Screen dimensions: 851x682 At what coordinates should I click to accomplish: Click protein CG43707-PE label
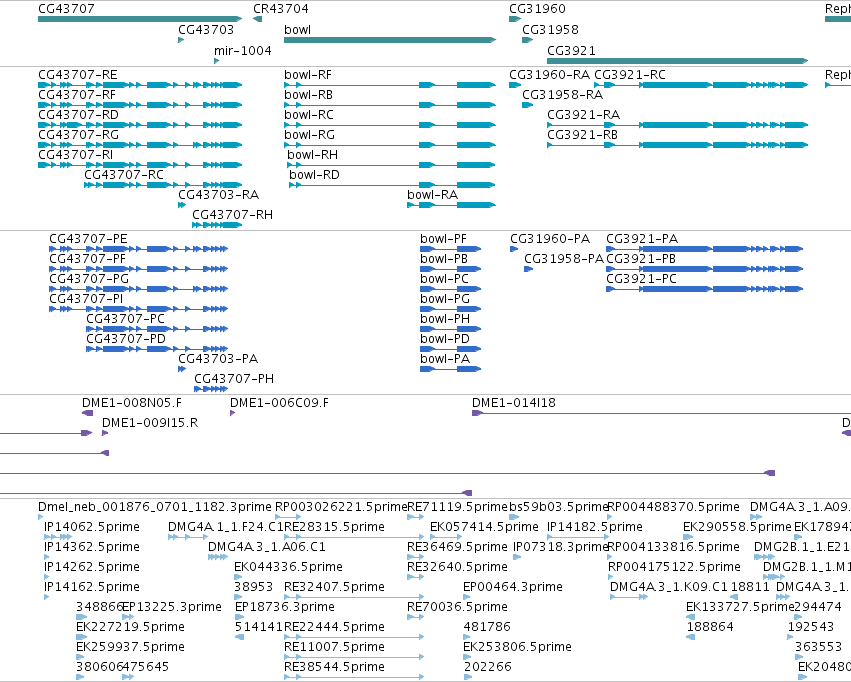88,239
